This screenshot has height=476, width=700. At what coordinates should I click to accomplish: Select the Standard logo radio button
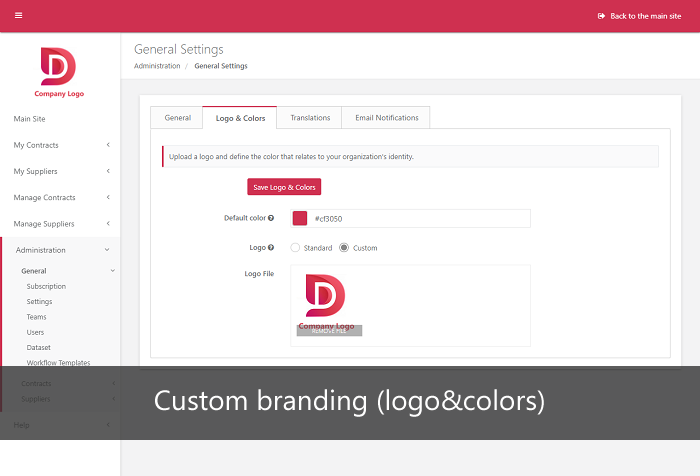[x=295, y=247]
